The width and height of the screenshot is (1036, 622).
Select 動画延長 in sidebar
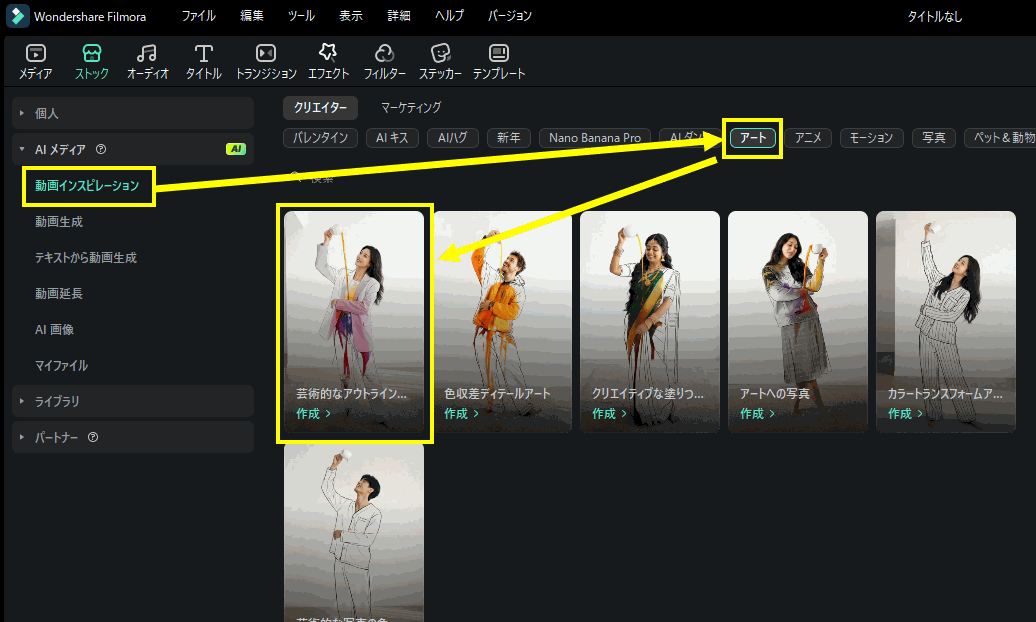pos(59,293)
